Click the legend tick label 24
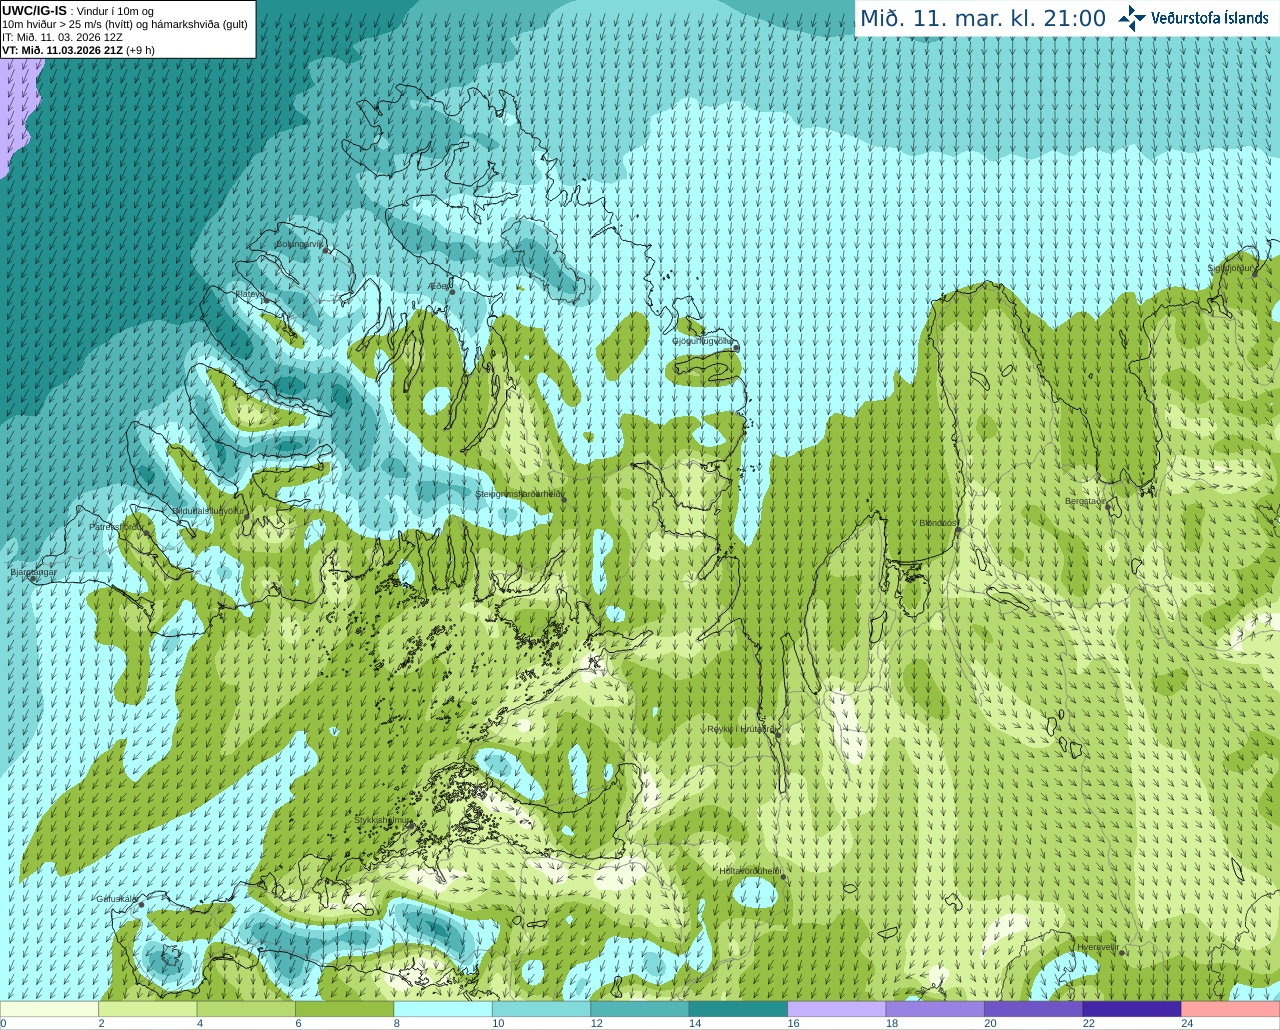 (1187, 1023)
